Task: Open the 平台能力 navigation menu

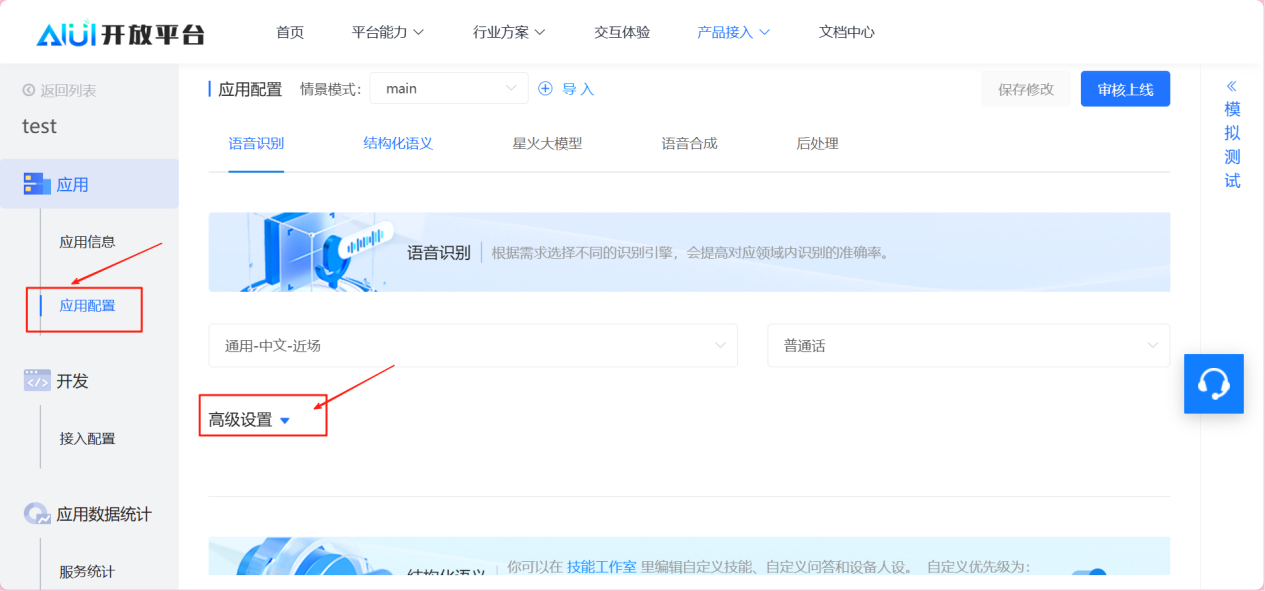Action: [x=388, y=32]
